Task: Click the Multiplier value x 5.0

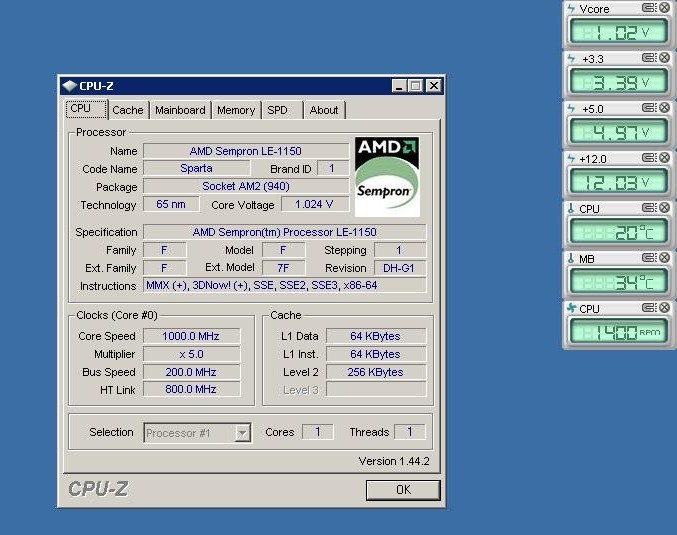Action: pyautogui.click(x=191, y=355)
